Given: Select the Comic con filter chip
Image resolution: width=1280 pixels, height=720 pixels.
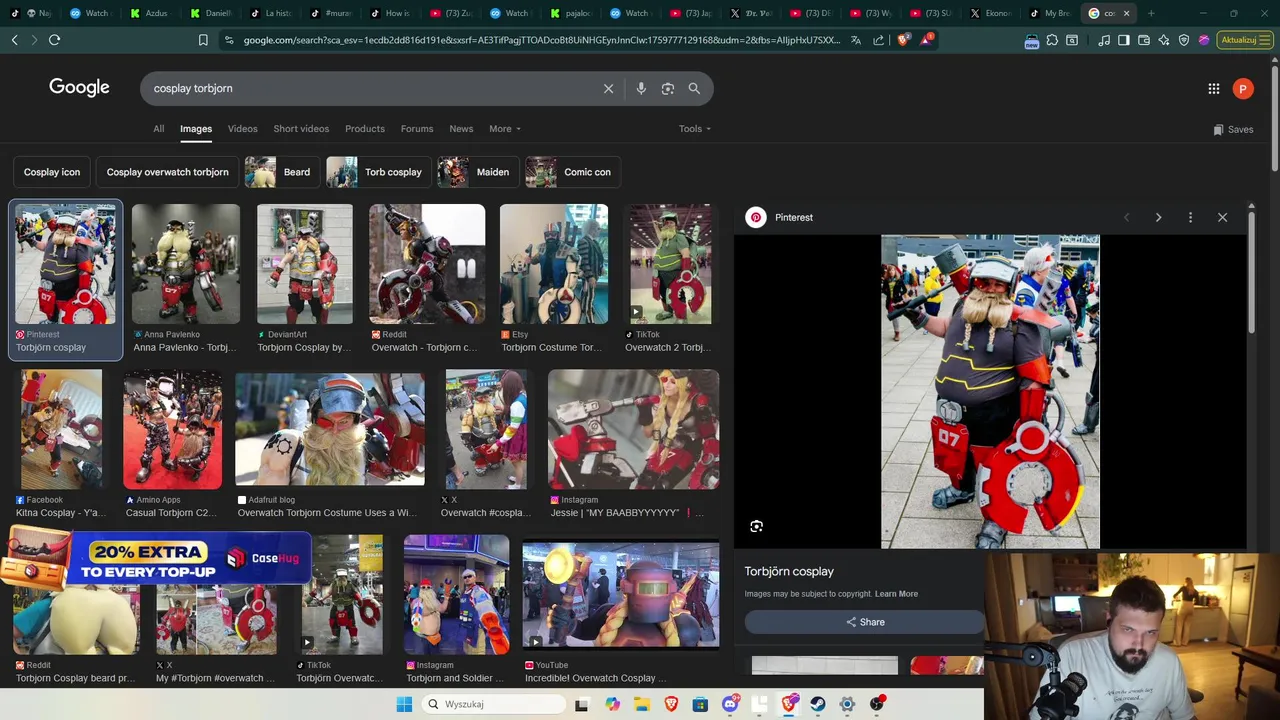Looking at the screenshot, I should pyautogui.click(x=573, y=172).
